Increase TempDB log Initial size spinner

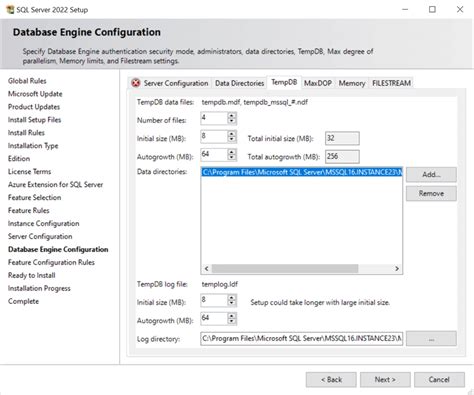click(232, 297)
